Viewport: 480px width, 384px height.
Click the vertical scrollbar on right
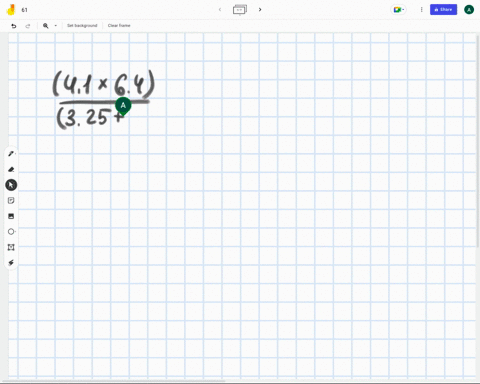pos(478,140)
